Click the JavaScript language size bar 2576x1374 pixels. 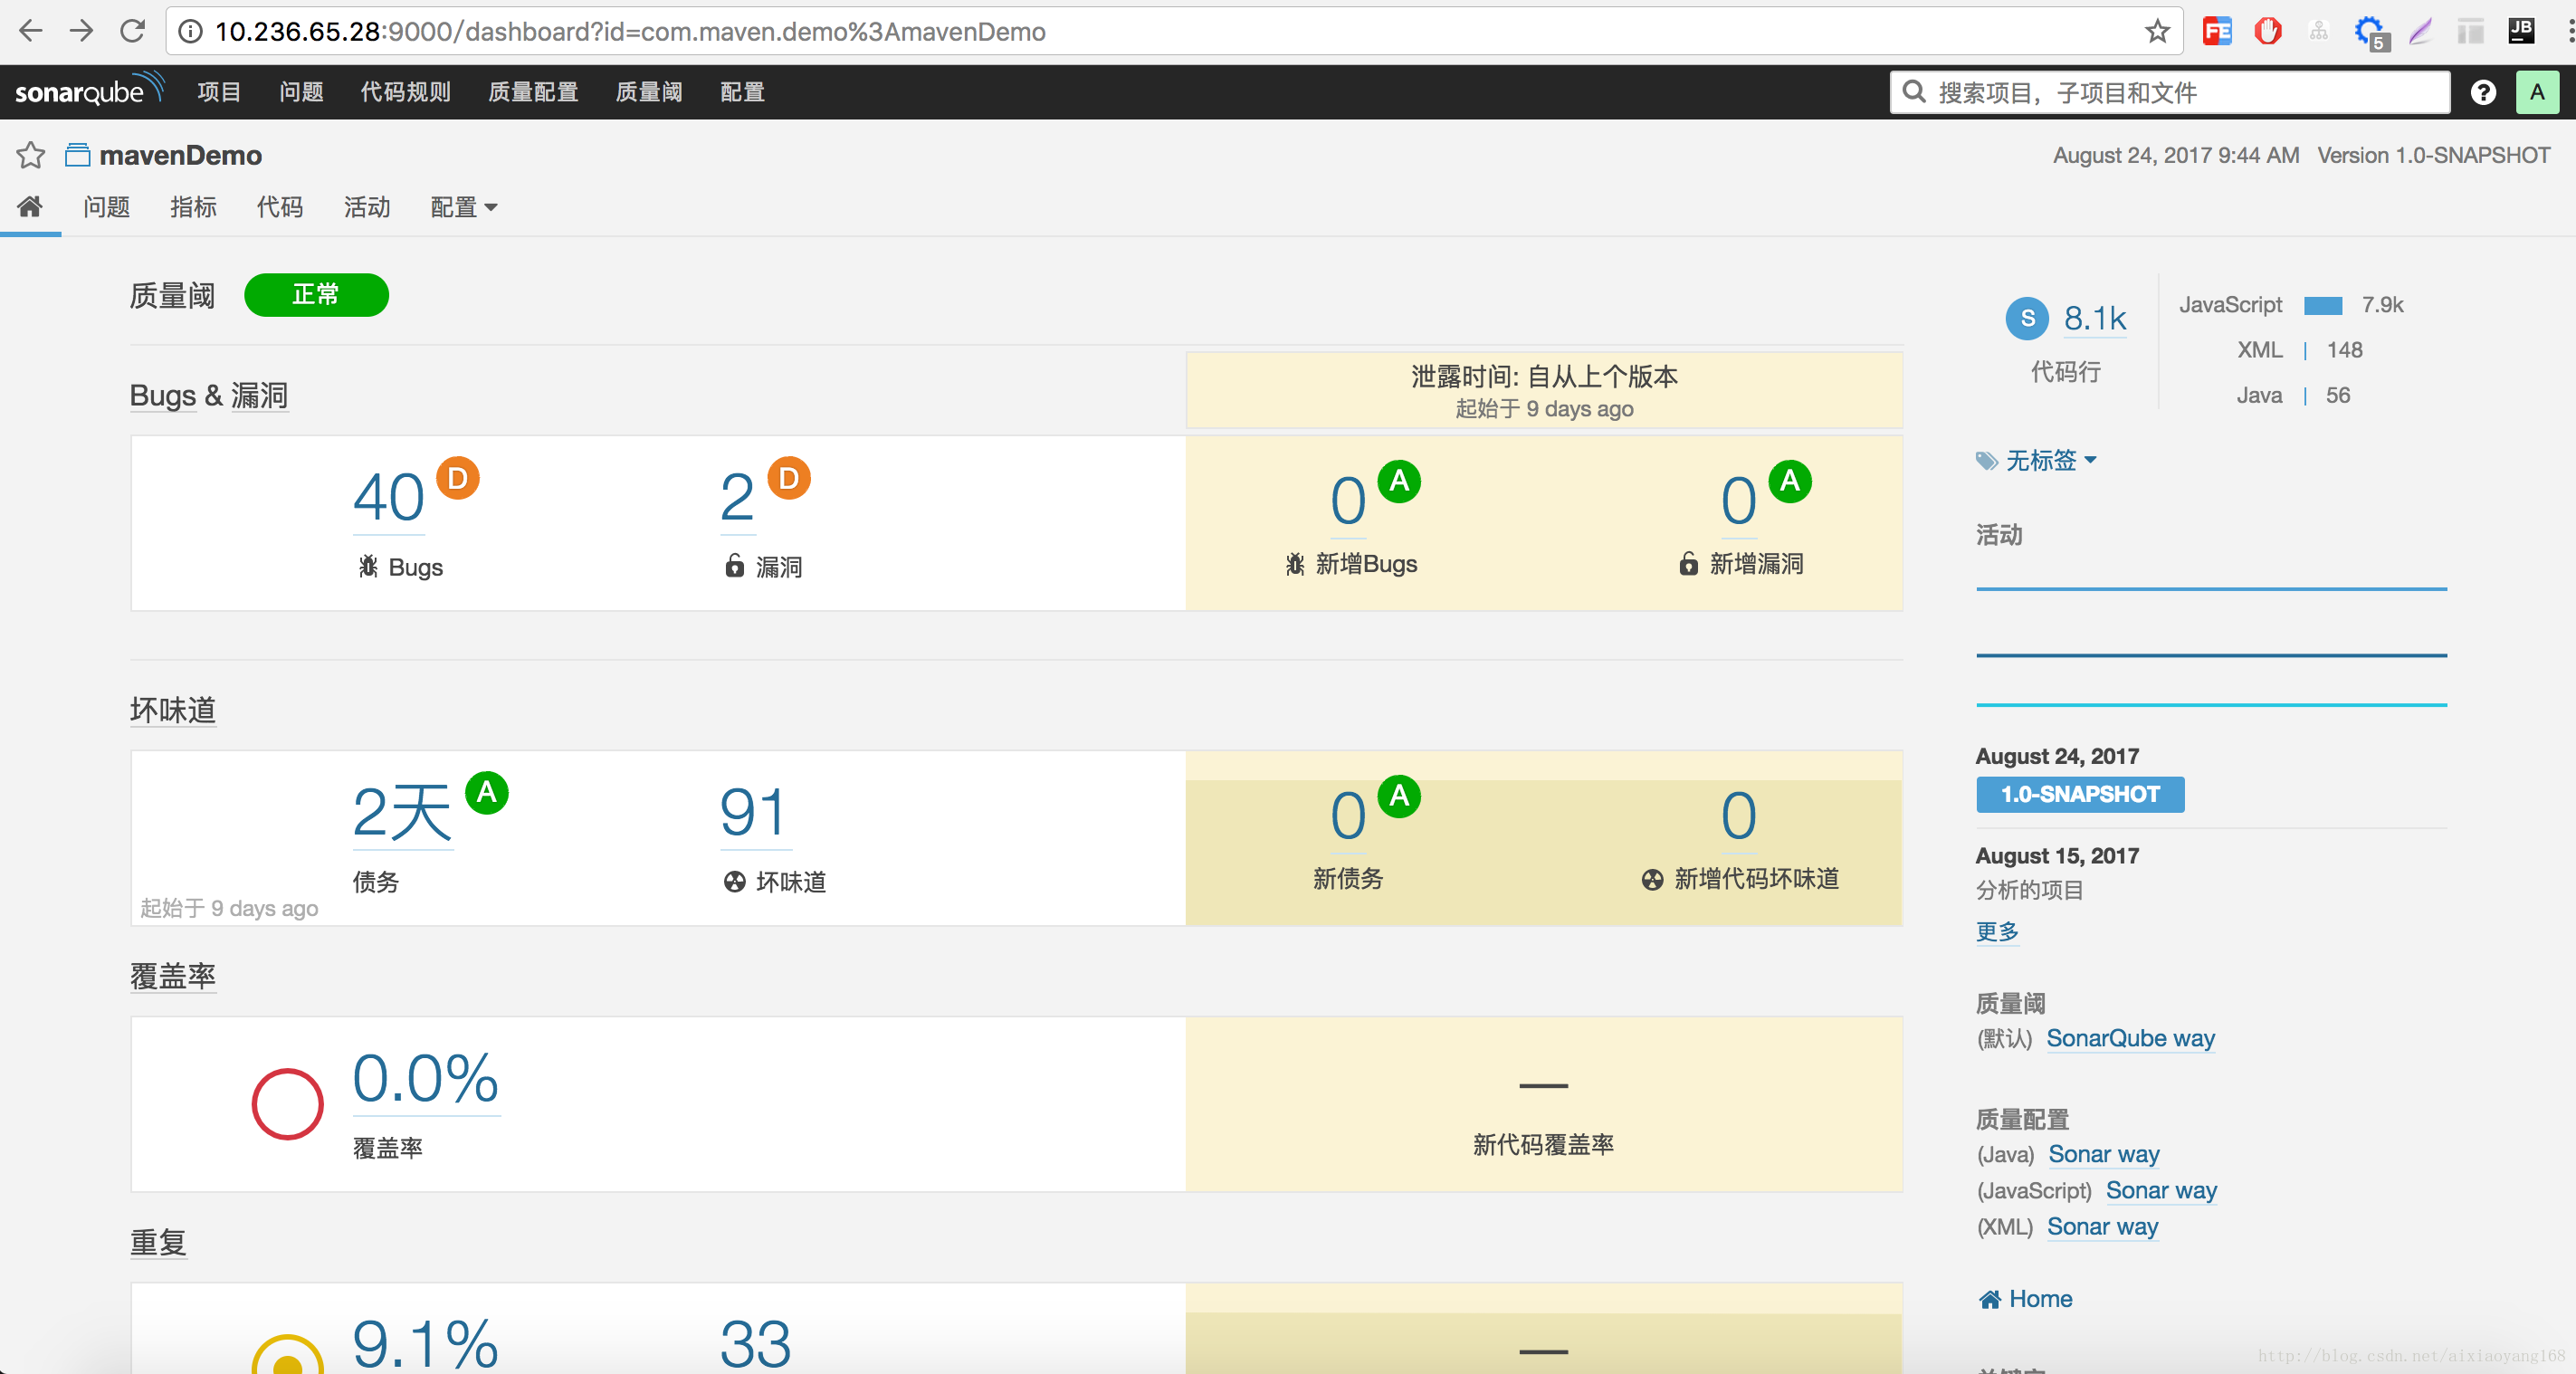[2322, 305]
